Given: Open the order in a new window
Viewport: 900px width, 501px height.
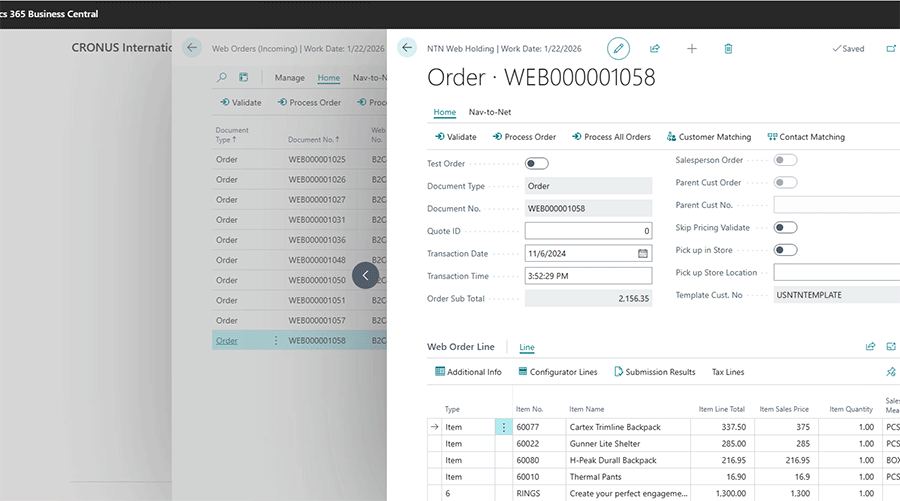Looking at the screenshot, I should (x=891, y=49).
